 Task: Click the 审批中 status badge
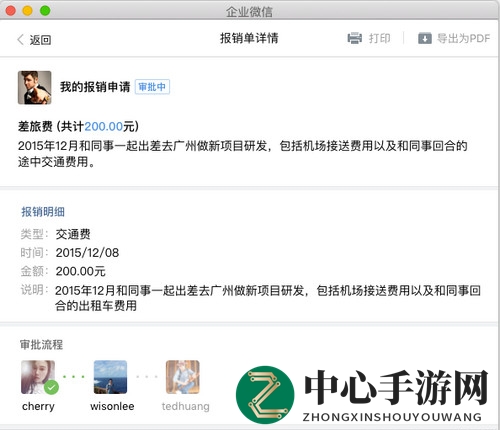point(152,87)
